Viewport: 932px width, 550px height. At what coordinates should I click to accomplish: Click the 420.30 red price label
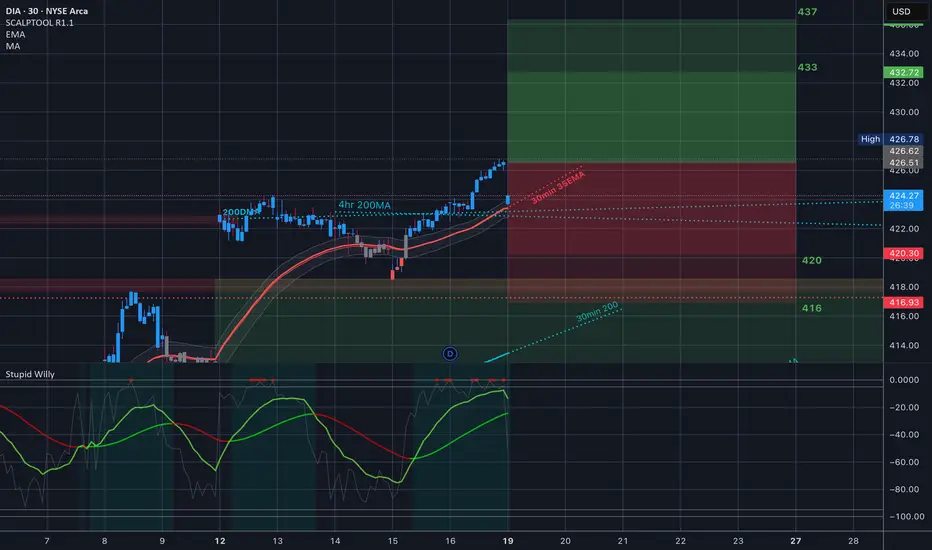(903, 253)
